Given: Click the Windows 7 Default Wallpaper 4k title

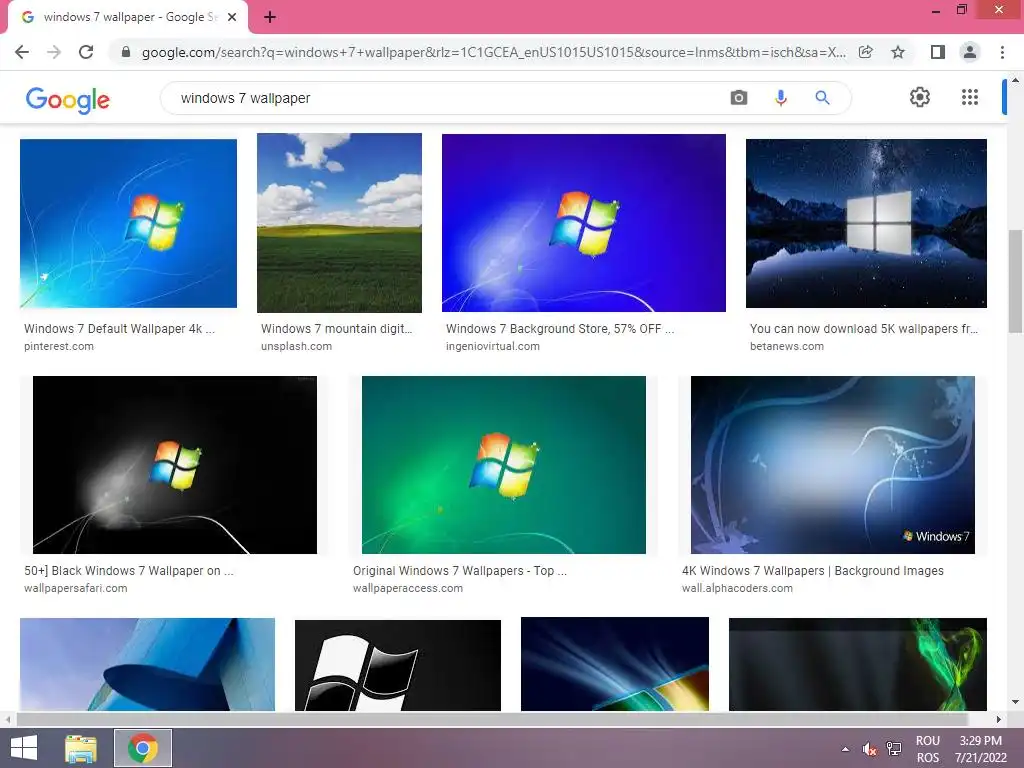Looking at the screenshot, I should 120,328.
